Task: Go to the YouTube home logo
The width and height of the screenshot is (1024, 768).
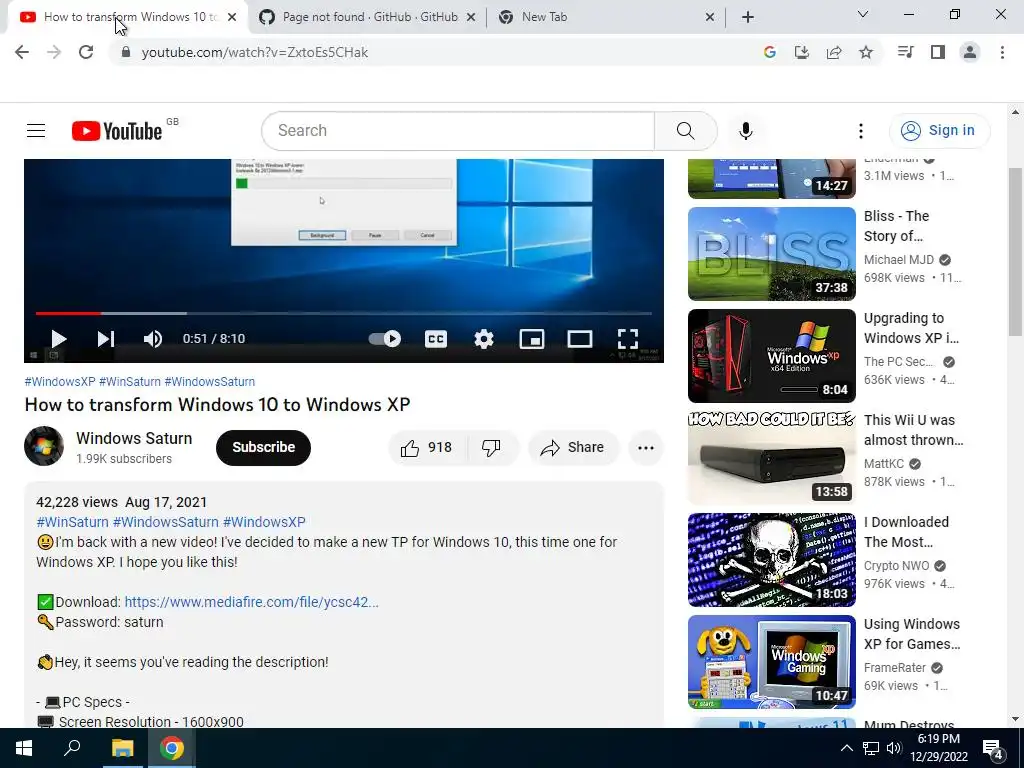Action: (117, 131)
